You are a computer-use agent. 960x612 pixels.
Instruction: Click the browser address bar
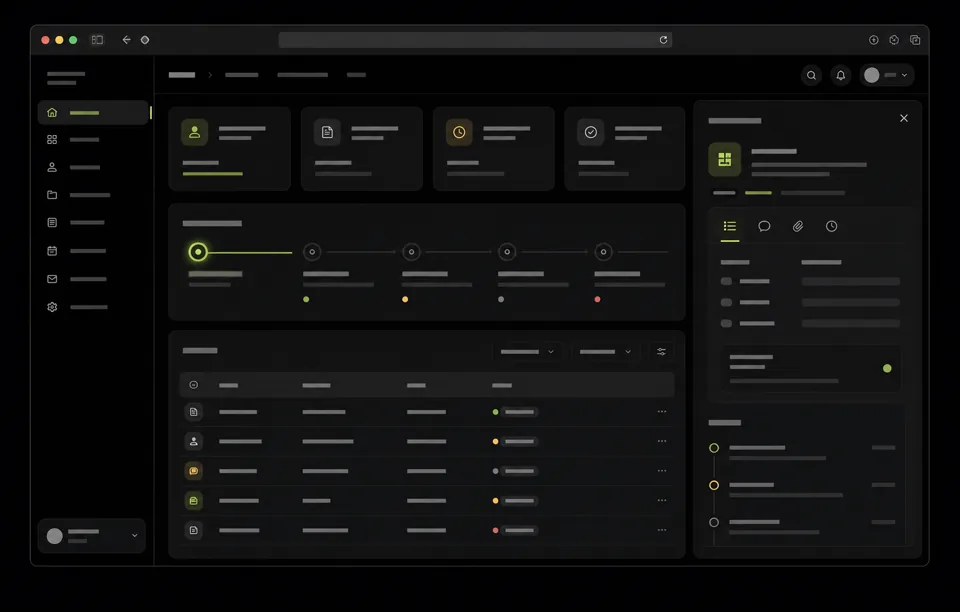pos(475,40)
